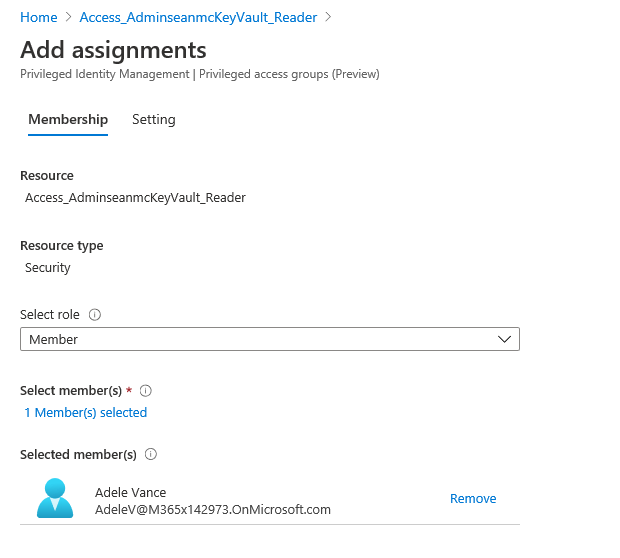Click the chevron arrow in the role dropdown
620x558 pixels.
coord(504,340)
